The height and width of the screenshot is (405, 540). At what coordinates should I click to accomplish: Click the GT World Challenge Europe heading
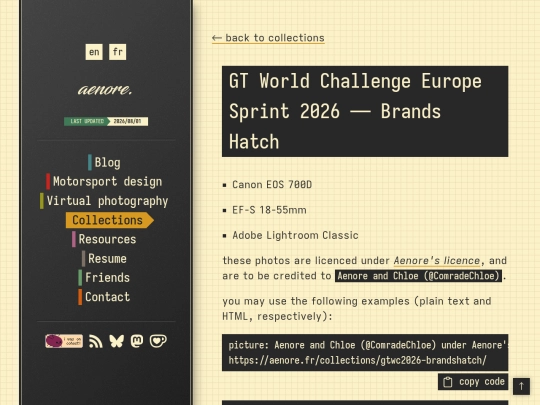(x=365, y=111)
